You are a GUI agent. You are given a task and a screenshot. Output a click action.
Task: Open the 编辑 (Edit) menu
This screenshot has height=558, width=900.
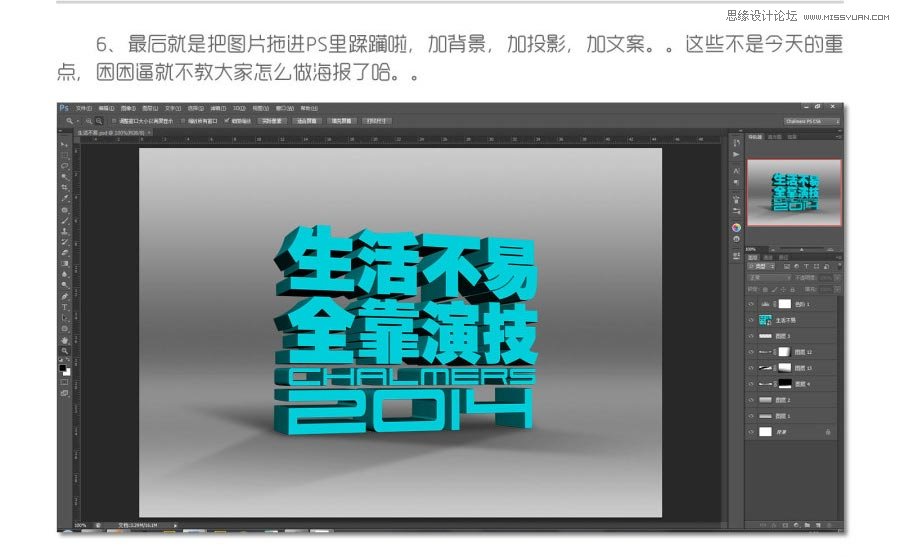(x=107, y=108)
